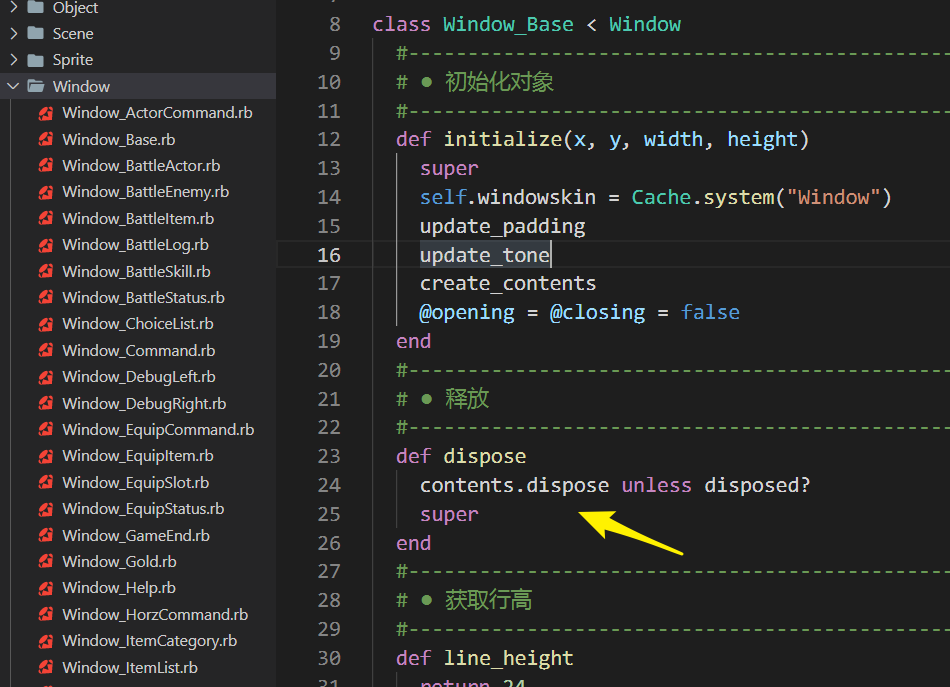The height and width of the screenshot is (687, 950).
Task: Select Window_DebugRight.rb file
Action: tap(144, 403)
